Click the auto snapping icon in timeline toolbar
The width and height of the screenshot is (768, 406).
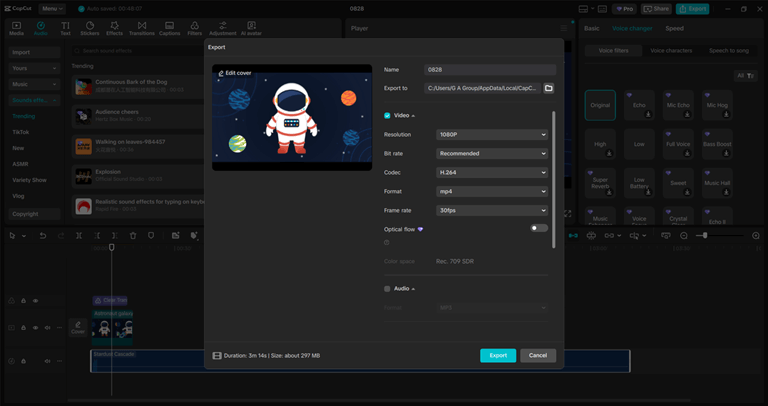click(591, 236)
